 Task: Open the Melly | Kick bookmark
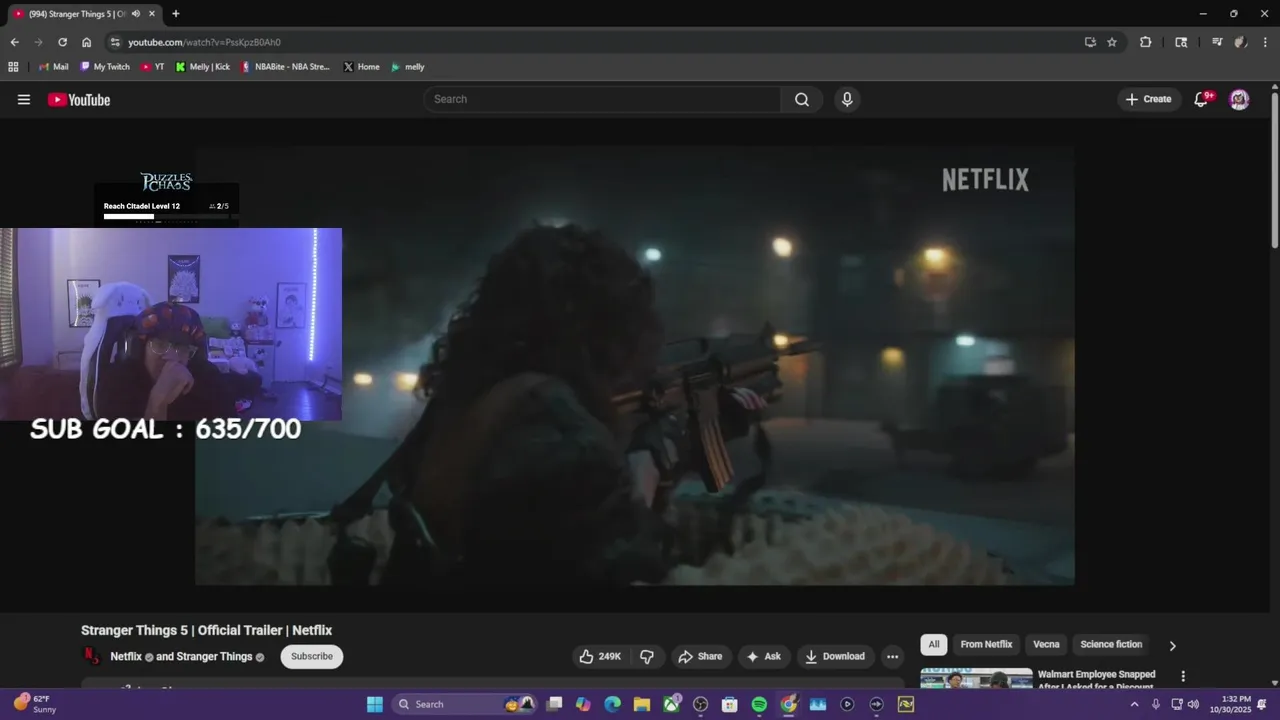[x=203, y=67]
